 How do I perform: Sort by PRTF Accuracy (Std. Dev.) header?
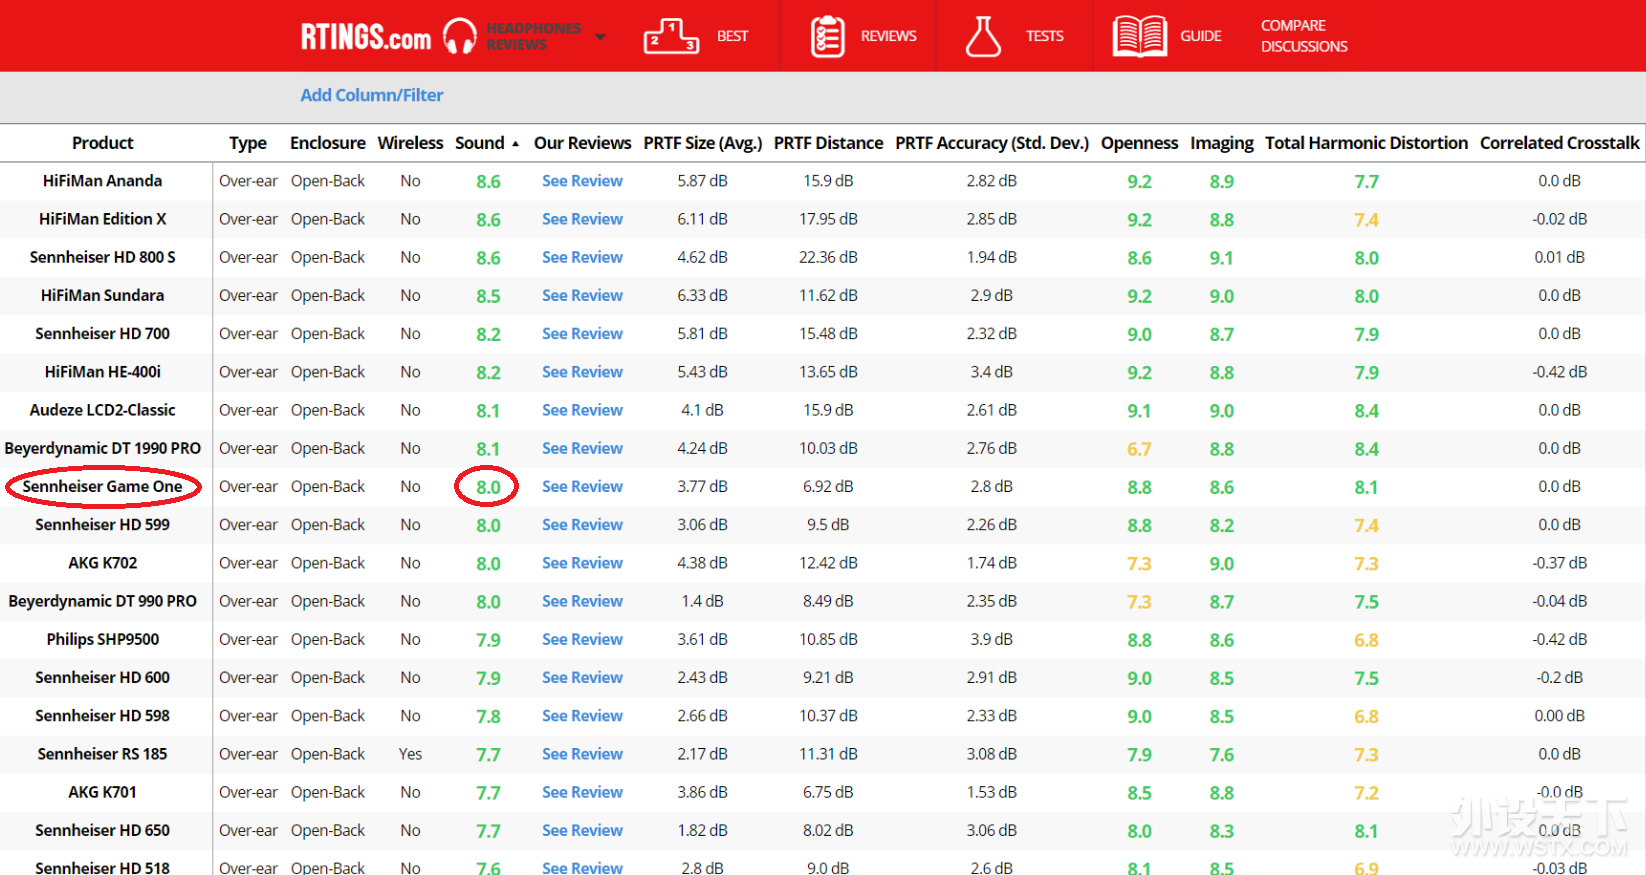coord(992,143)
